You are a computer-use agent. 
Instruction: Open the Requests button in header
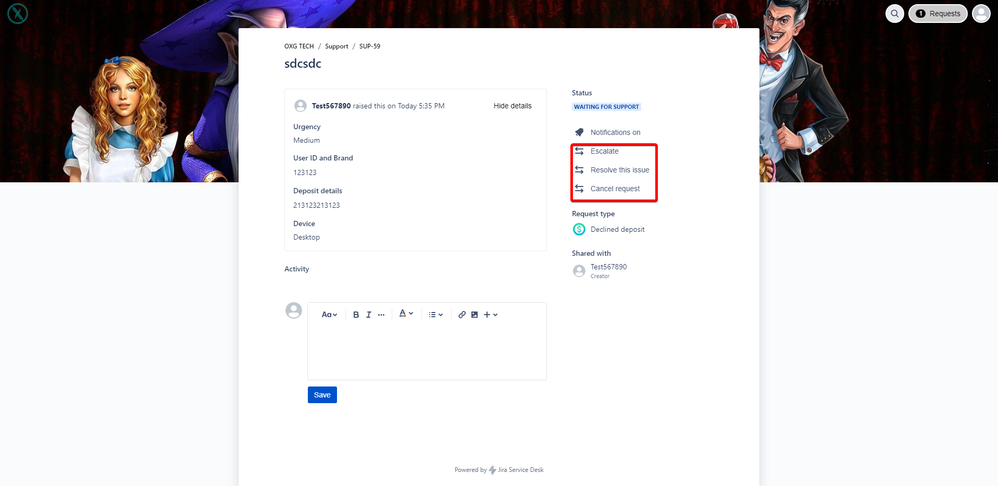pyautogui.click(x=938, y=13)
